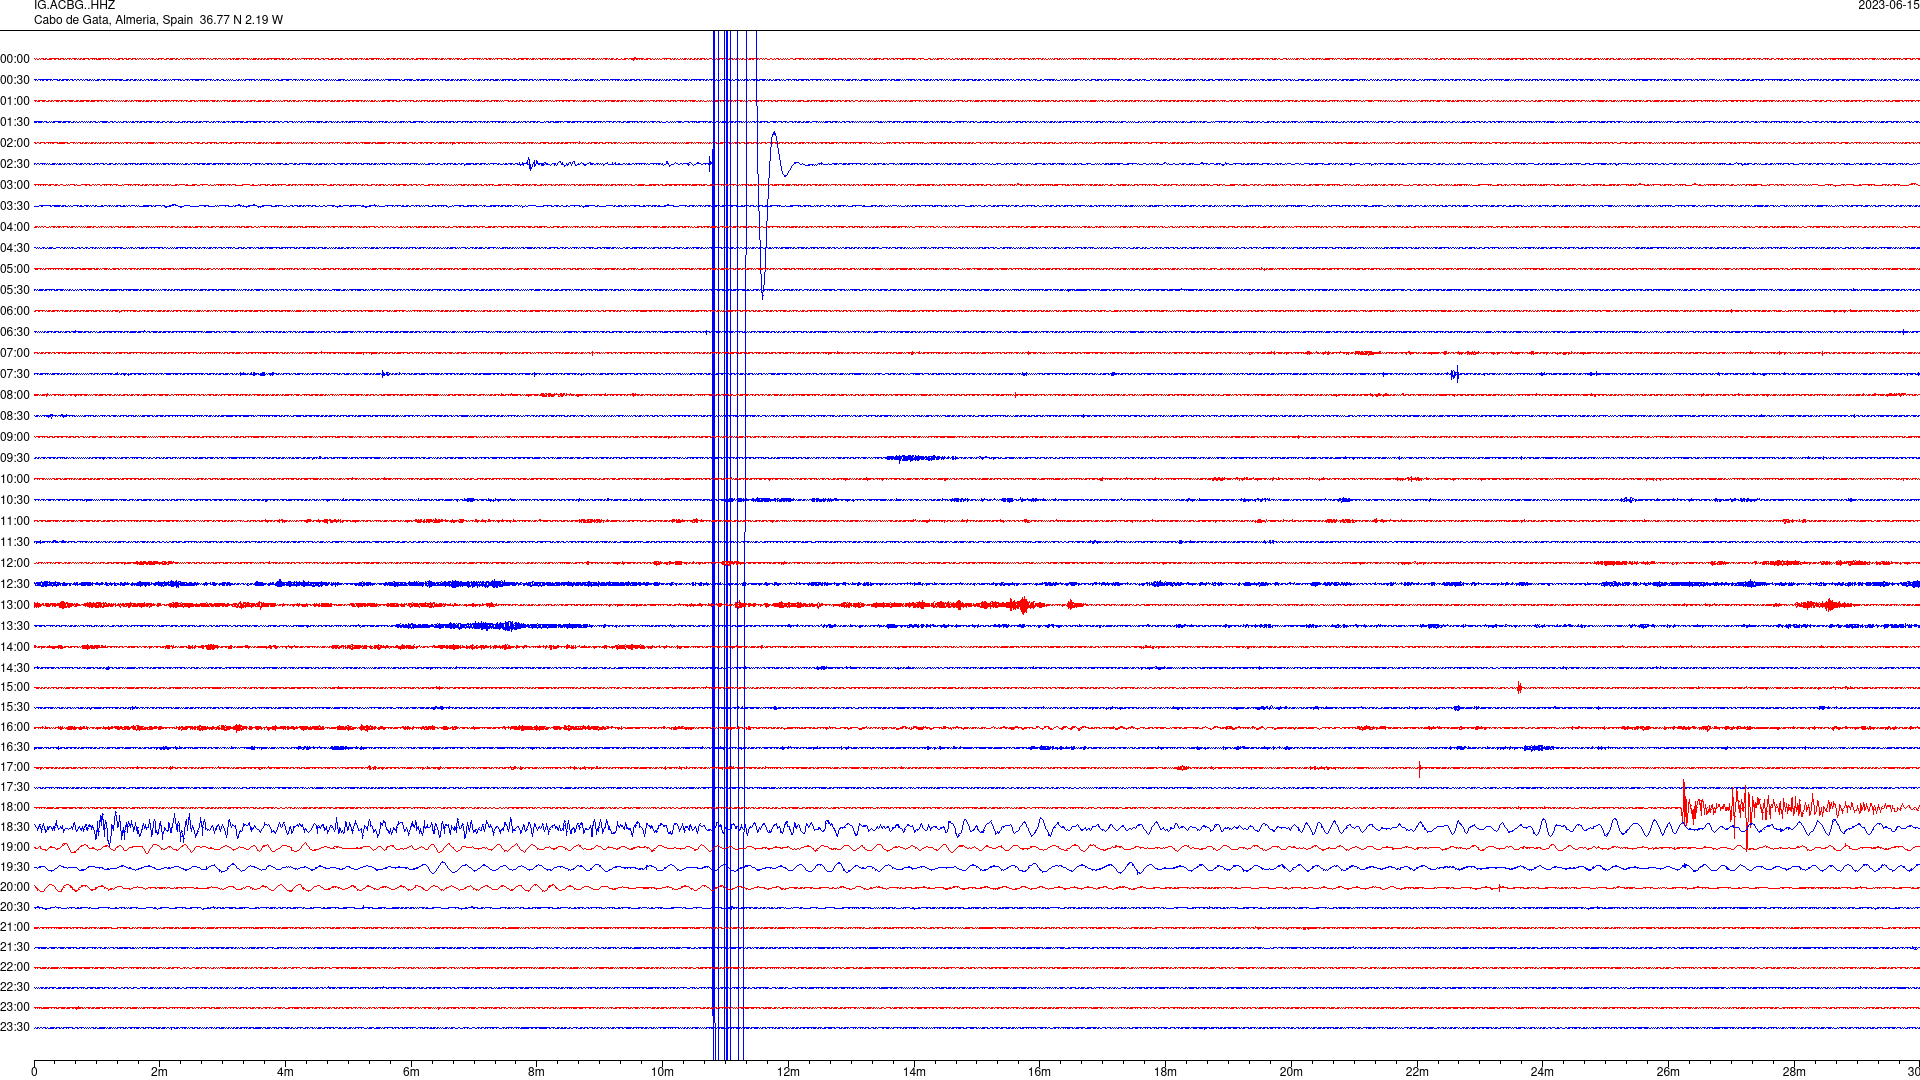This screenshot has width=1920, height=1080.
Task: Select the 08:00 time row label
Action: (15, 395)
